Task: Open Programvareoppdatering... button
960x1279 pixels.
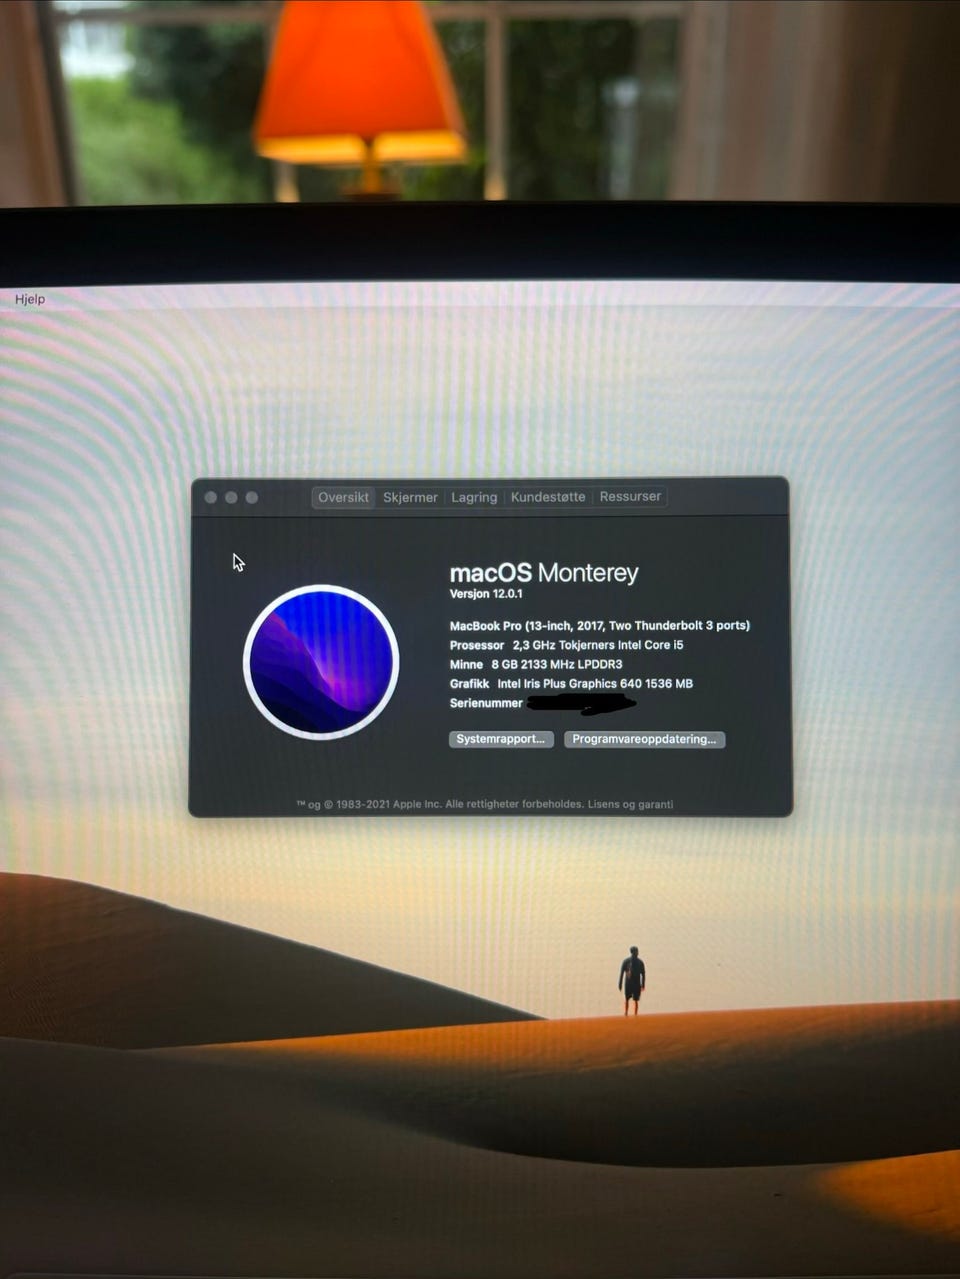Action: (644, 739)
